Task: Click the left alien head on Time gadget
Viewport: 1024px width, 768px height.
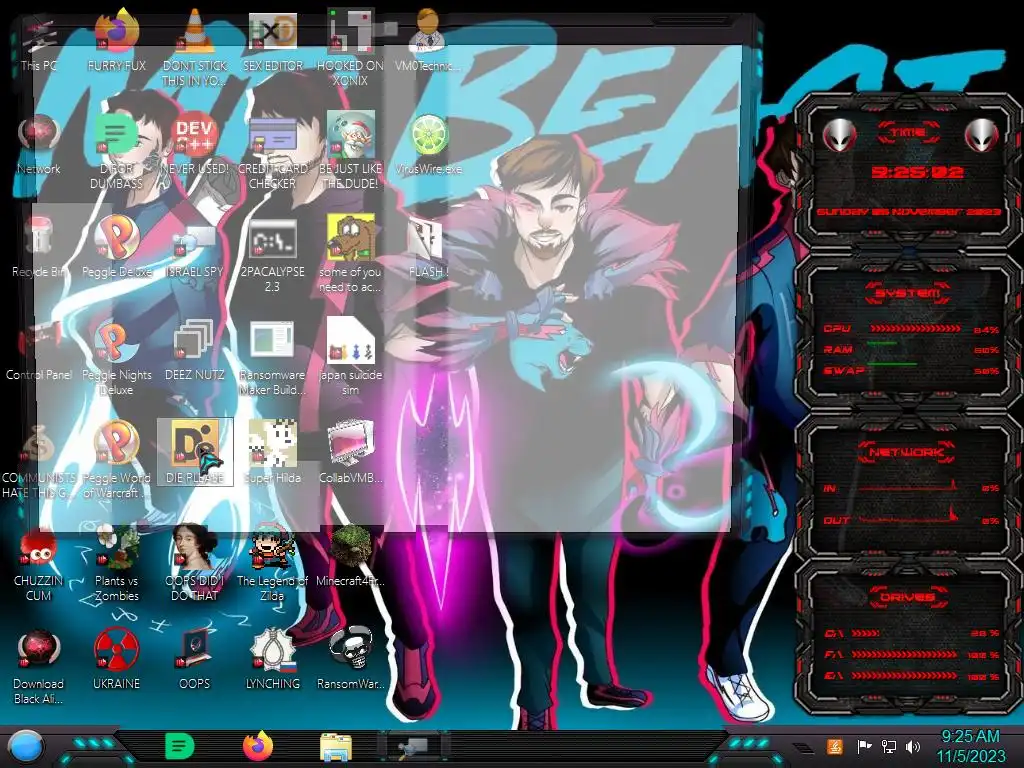Action: pyautogui.click(x=839, y=135)
